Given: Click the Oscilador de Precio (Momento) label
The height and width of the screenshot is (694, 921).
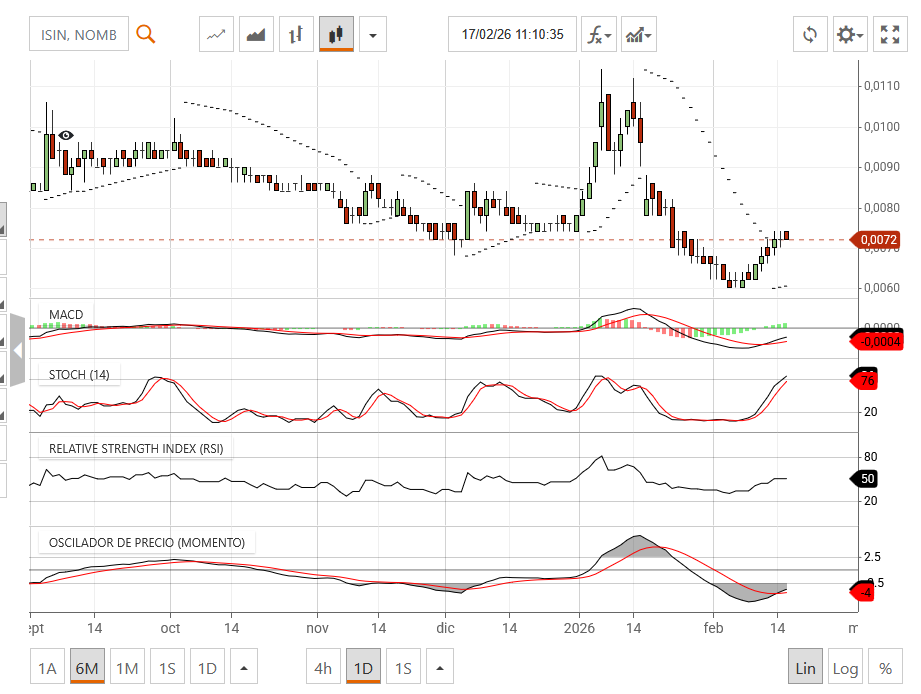Looking at the screenshot, I should click(x=147, y=543).
